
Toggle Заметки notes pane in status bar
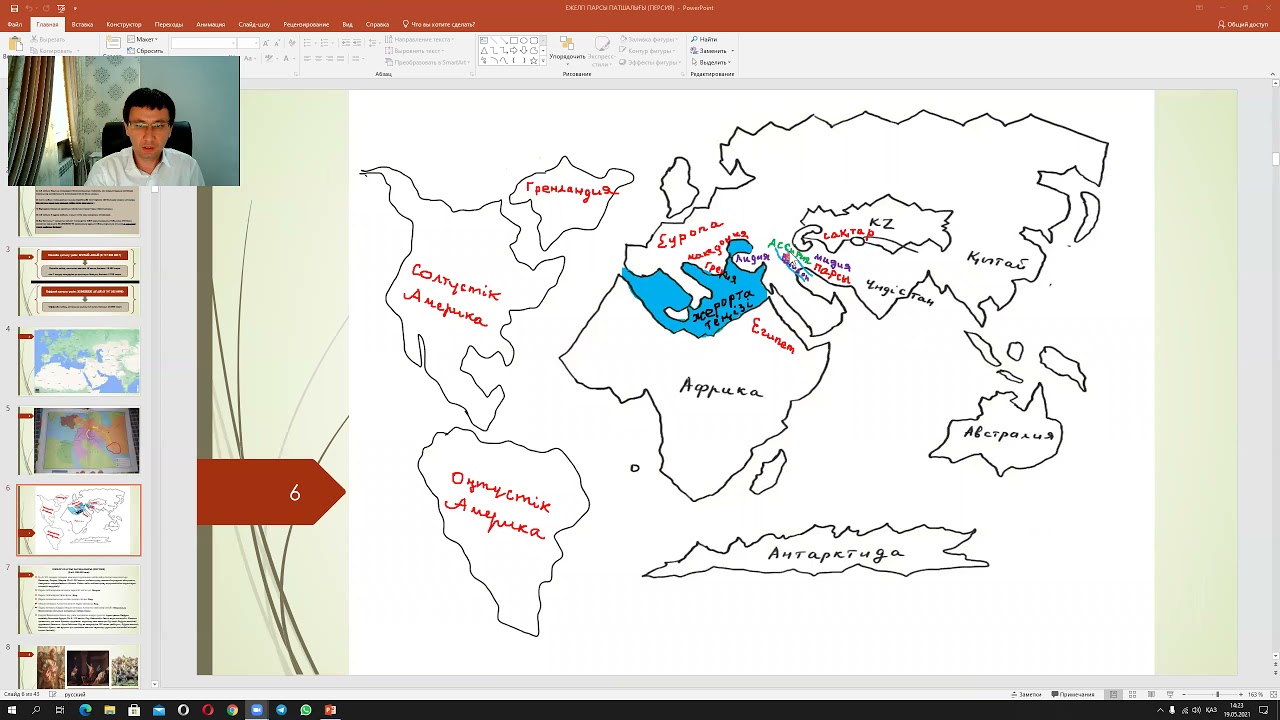(x=1026, y=694)
